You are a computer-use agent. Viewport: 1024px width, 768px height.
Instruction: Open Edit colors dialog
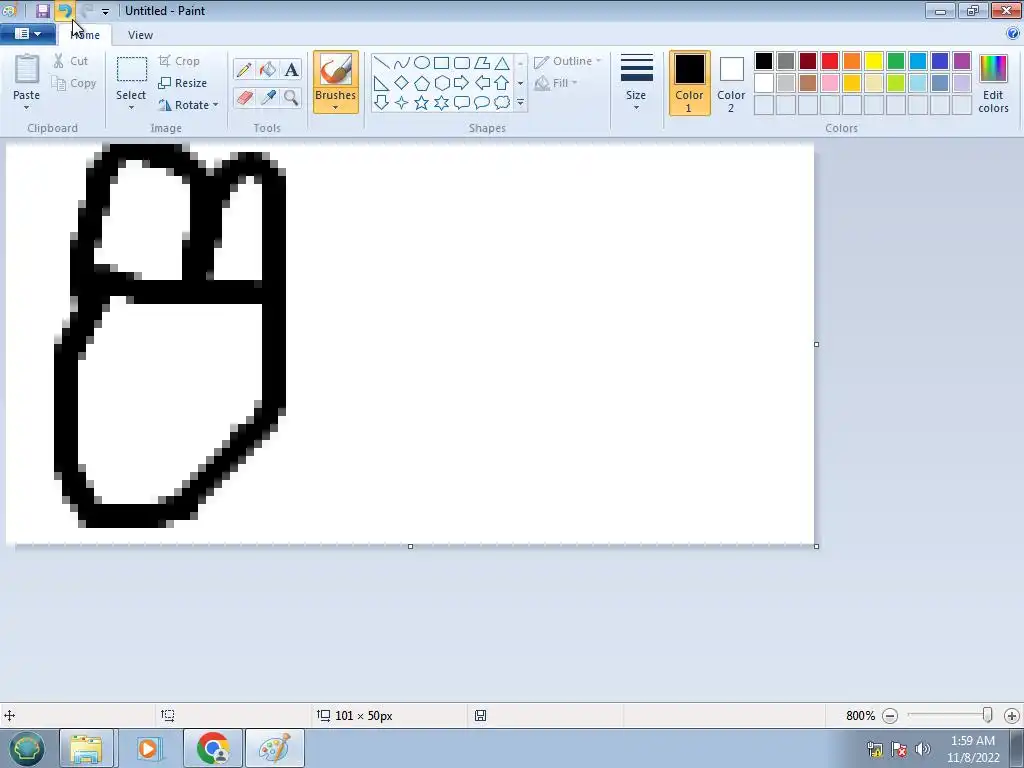point(993,84)
